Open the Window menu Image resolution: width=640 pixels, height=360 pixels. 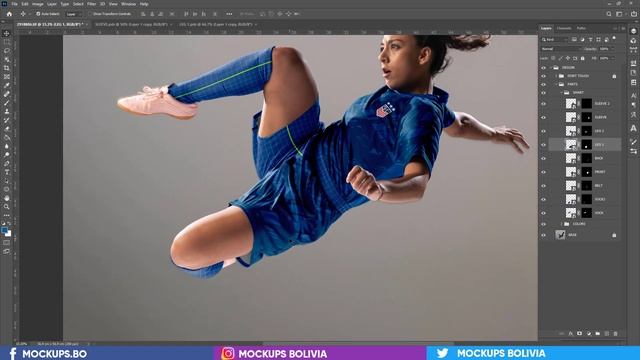tap(128, 4)
